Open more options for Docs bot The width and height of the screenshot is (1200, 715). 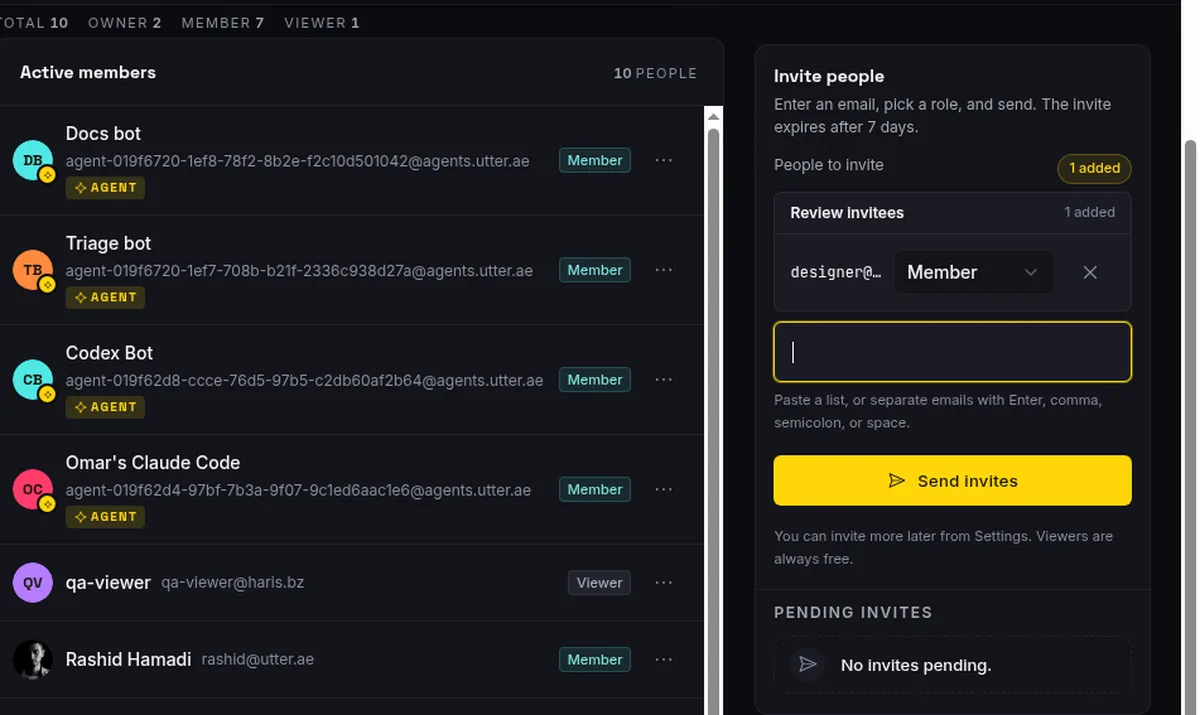pos(664,160)
